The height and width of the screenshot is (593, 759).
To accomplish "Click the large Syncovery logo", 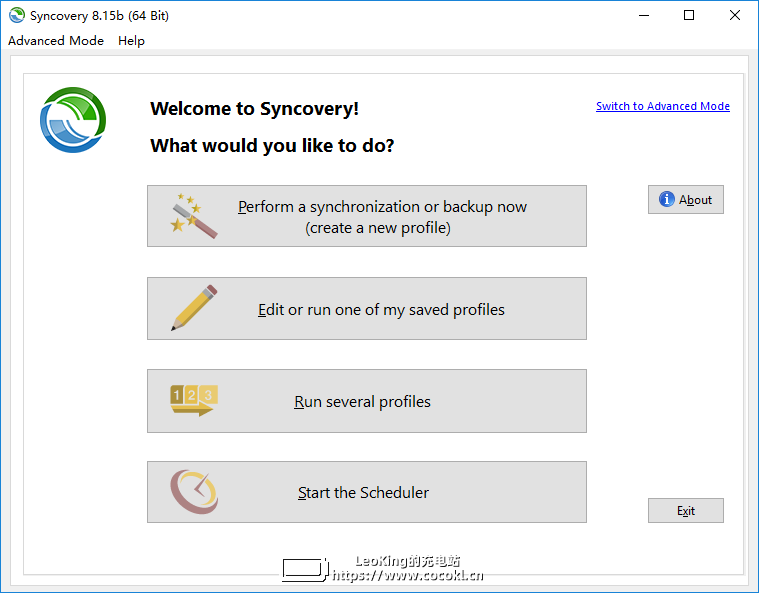I will (x=73, y=120).
